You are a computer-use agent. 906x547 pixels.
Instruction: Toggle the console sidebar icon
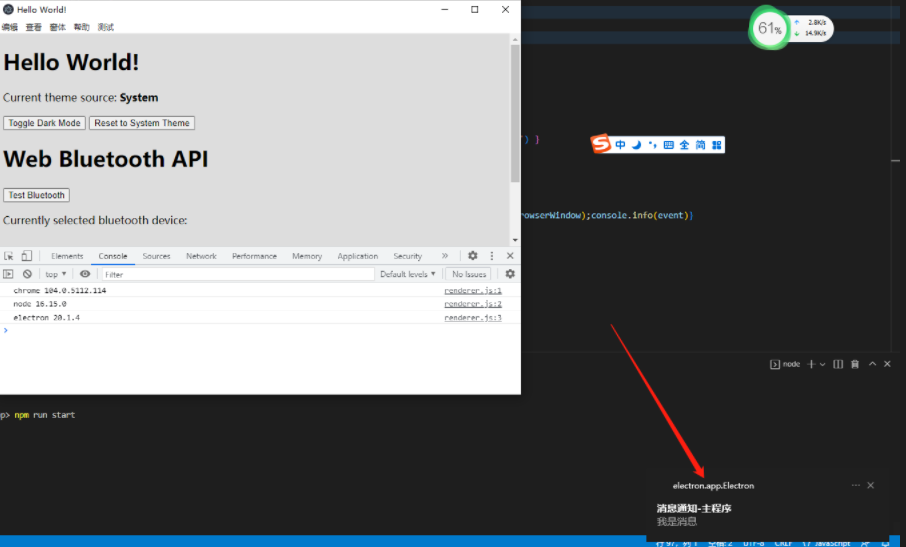(x=8, y=274)
